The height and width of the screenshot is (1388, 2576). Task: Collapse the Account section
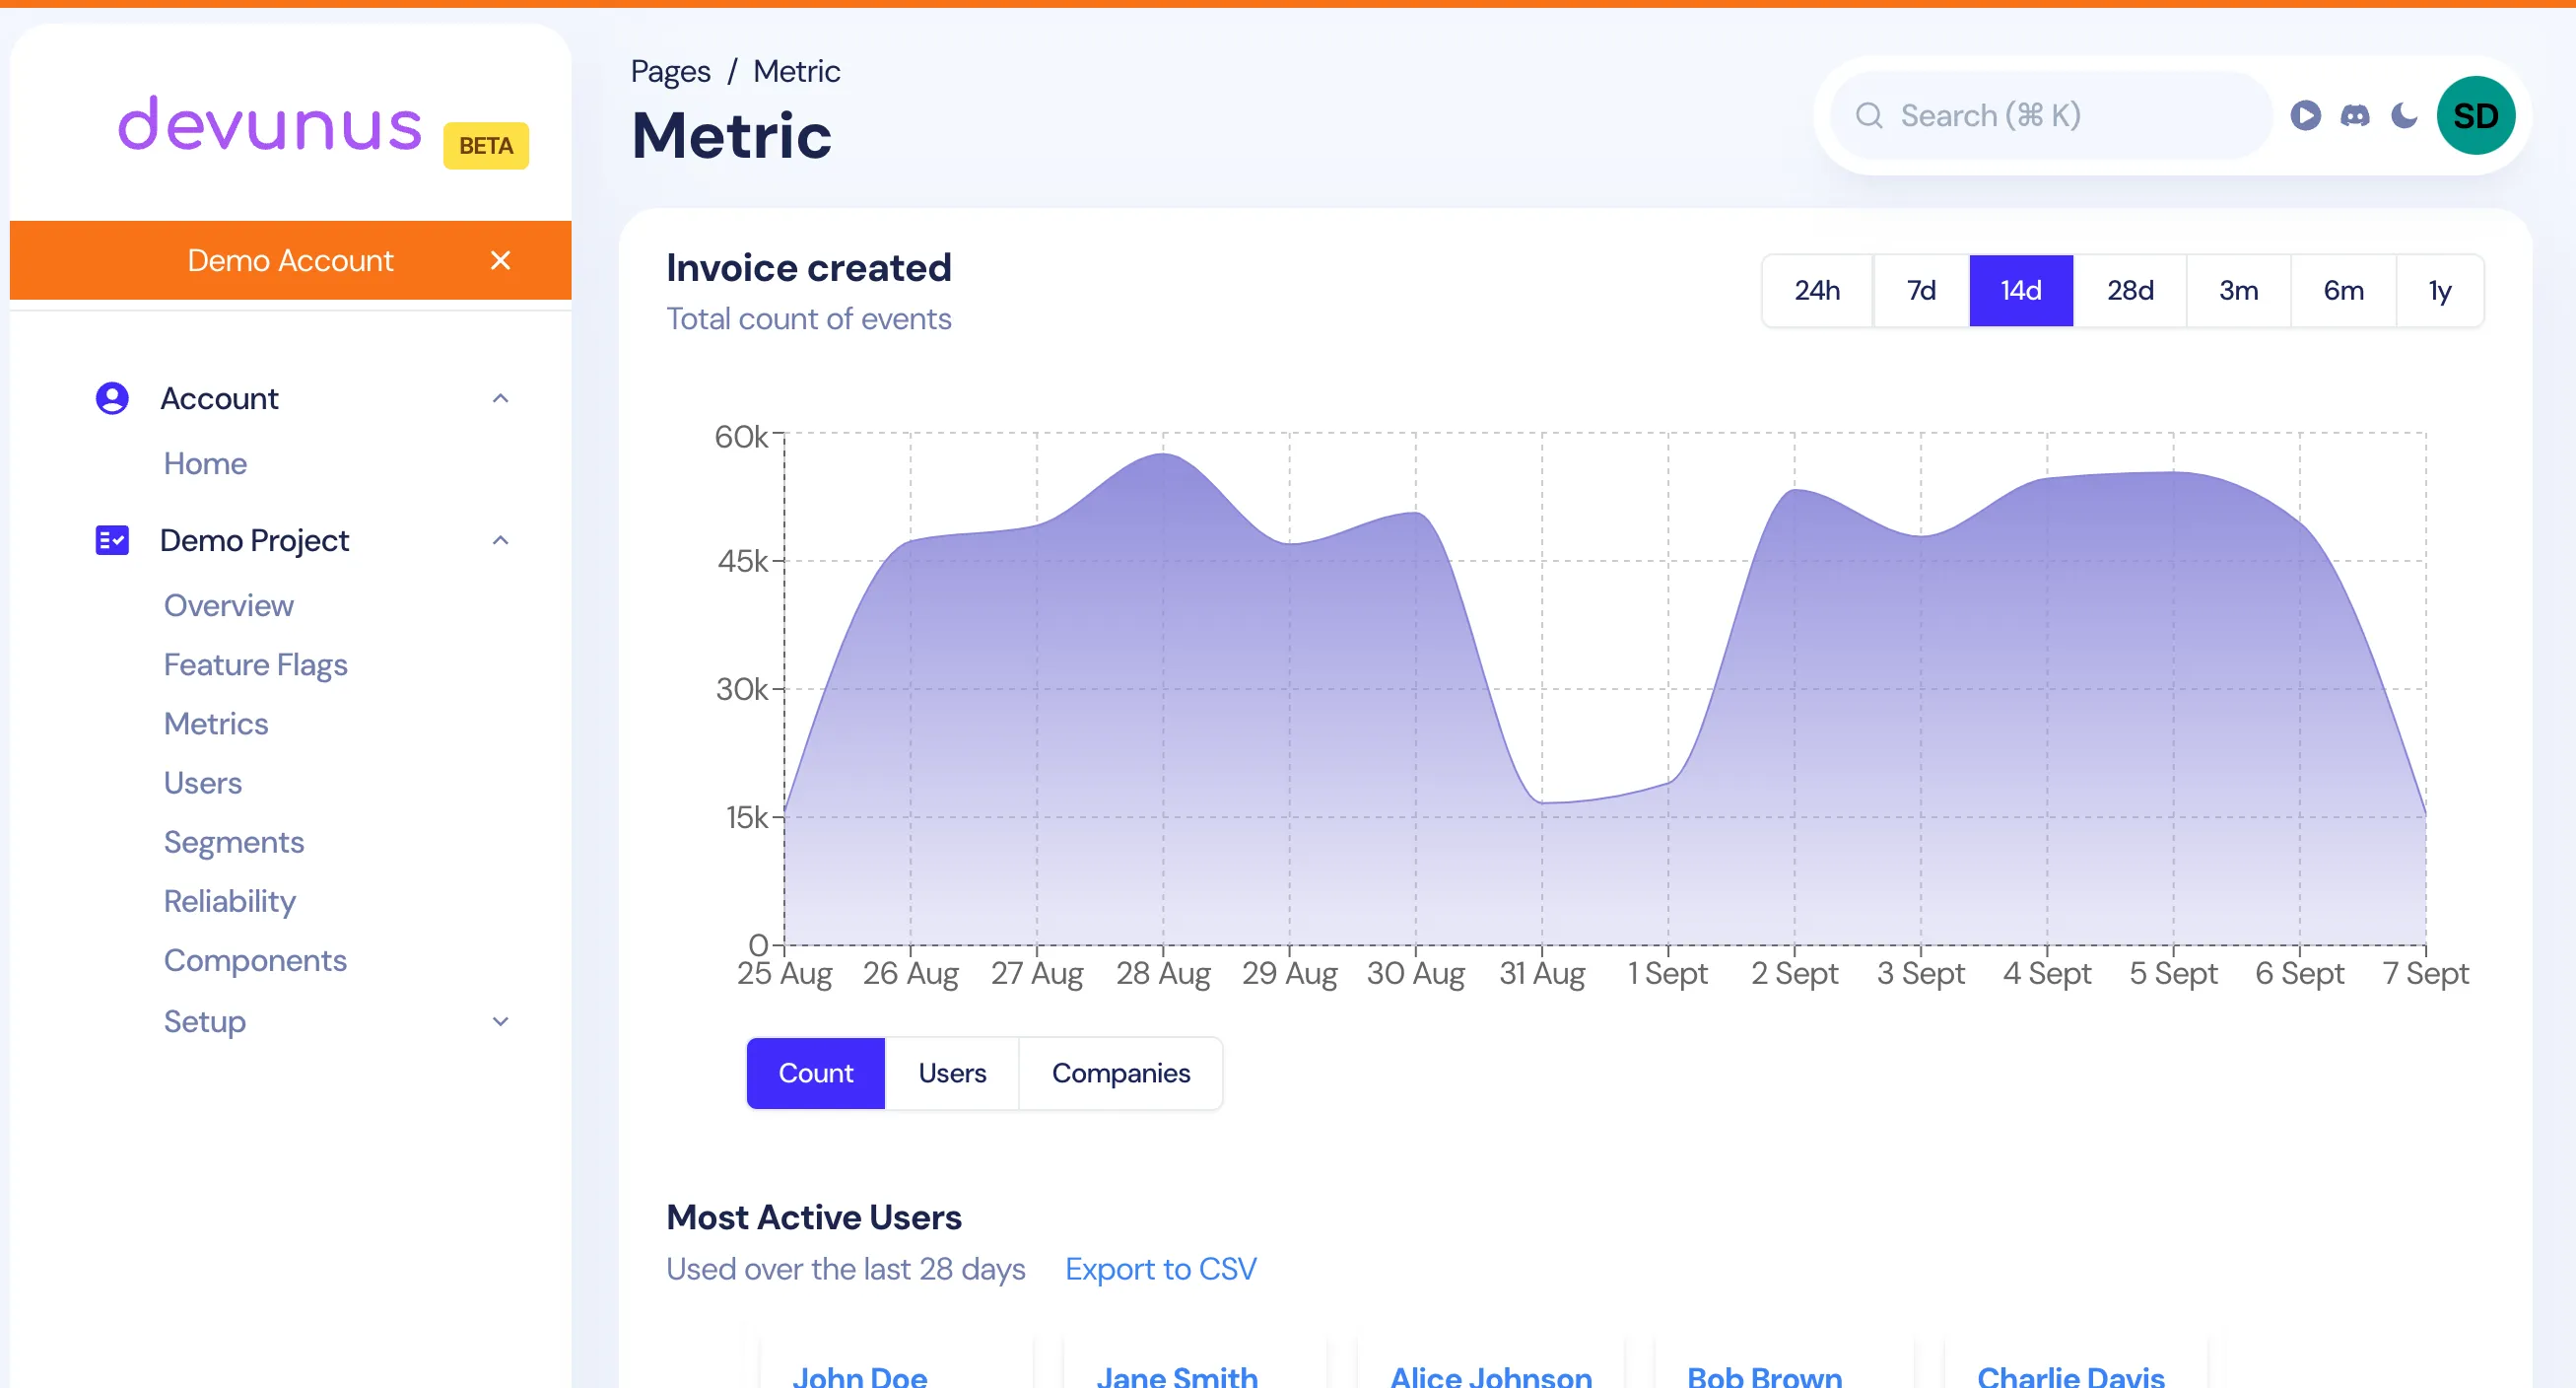pyautogui.click(x=501, y=398)
